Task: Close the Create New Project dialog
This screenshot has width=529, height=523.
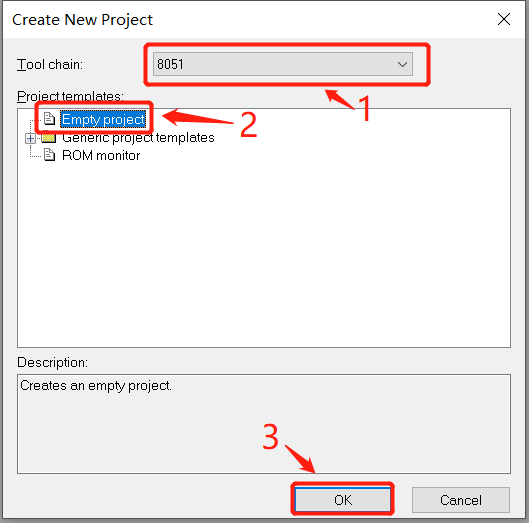Action: 504,19
